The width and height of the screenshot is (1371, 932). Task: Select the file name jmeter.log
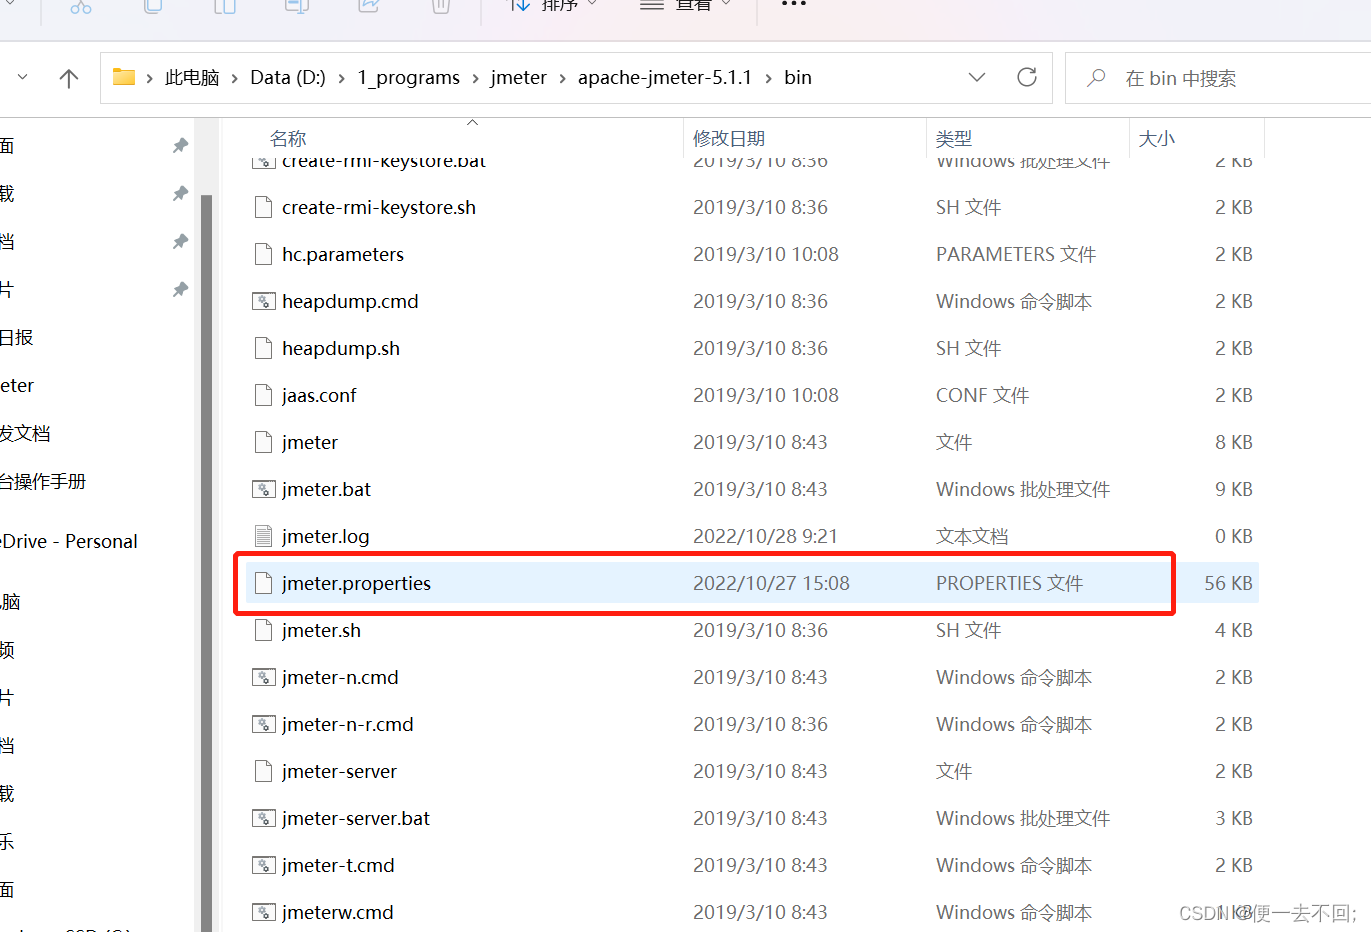click(325, 536)
